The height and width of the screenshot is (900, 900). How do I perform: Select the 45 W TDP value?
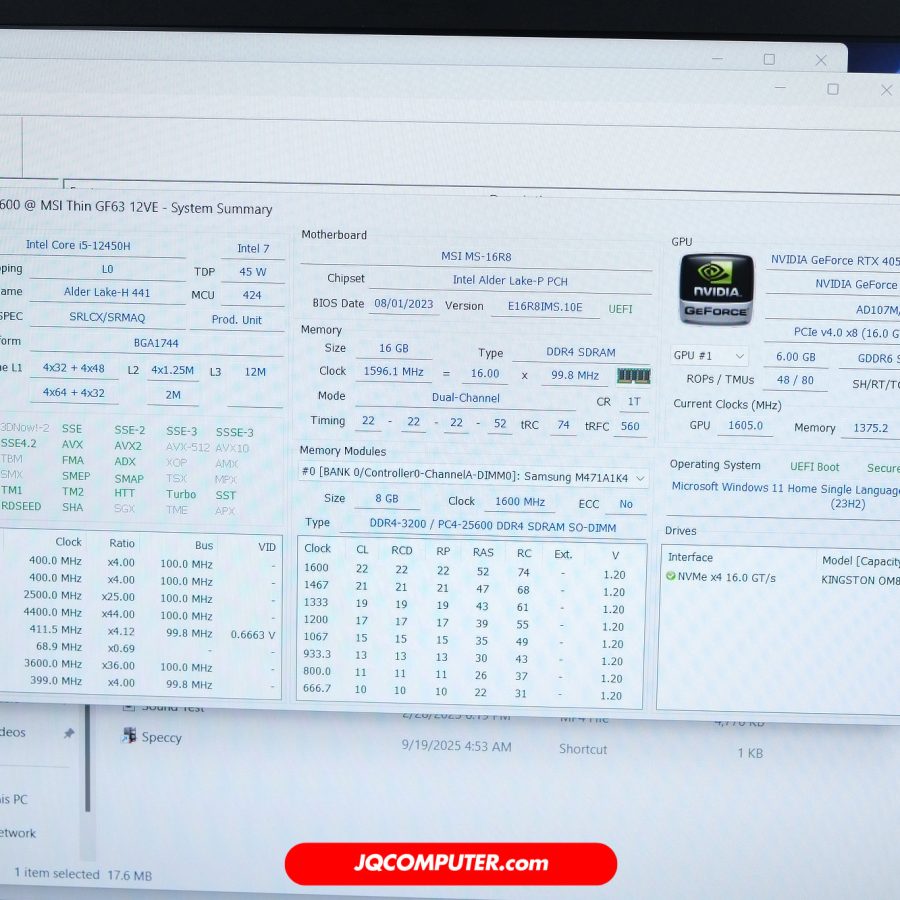(x=253, y=272)
